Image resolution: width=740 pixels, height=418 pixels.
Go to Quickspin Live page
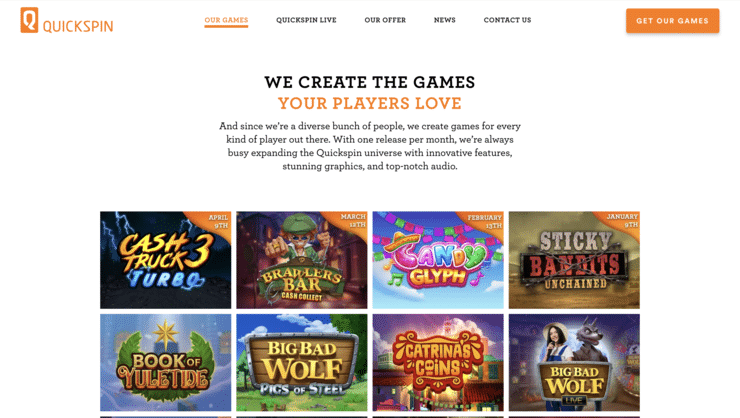pos(306,20)
